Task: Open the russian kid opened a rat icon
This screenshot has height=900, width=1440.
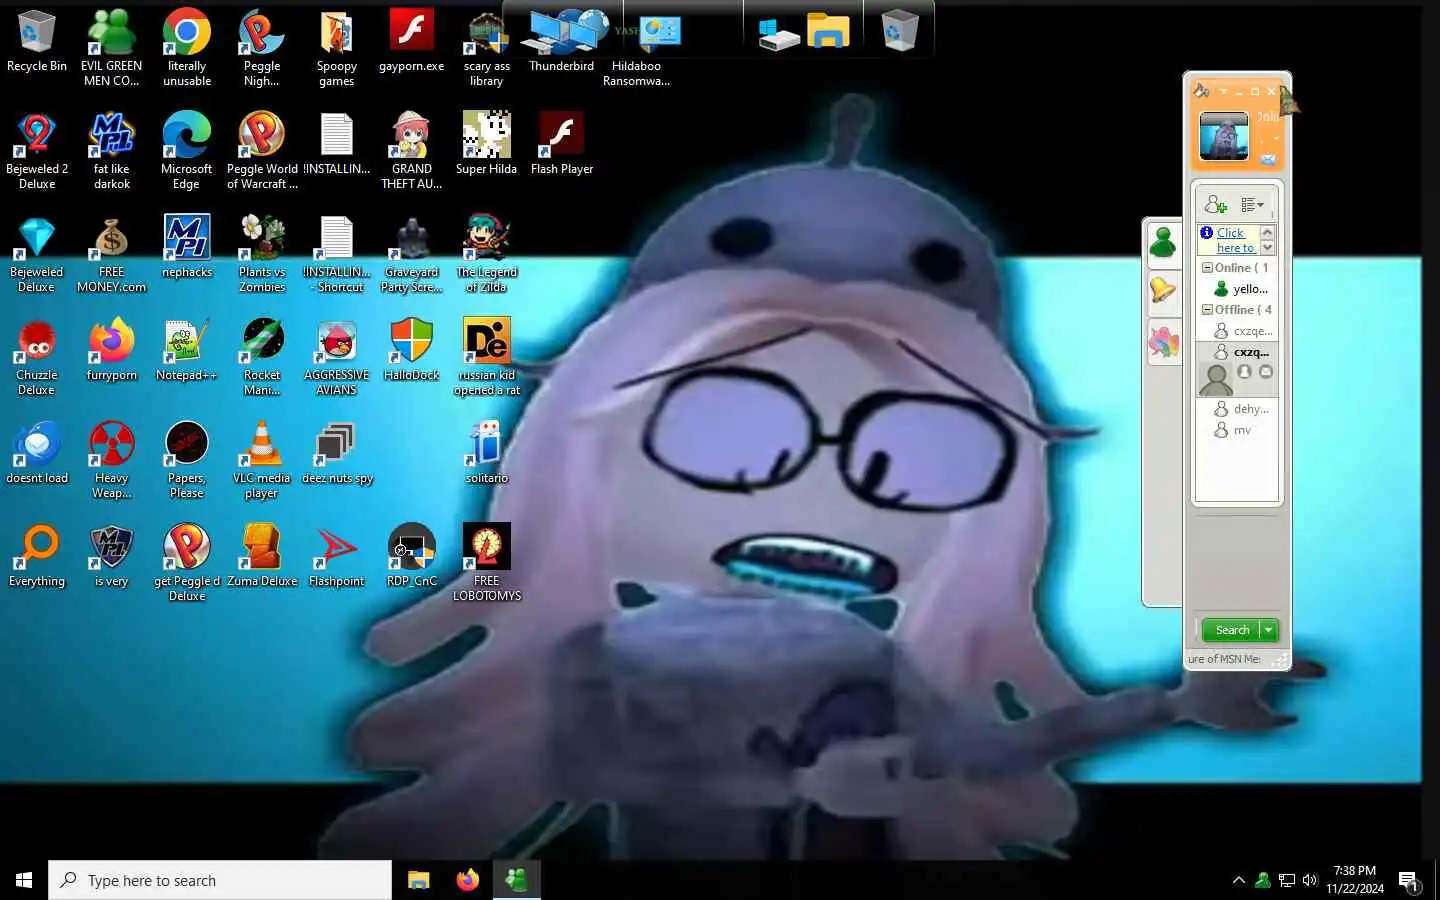Action: tap(487, 357)
